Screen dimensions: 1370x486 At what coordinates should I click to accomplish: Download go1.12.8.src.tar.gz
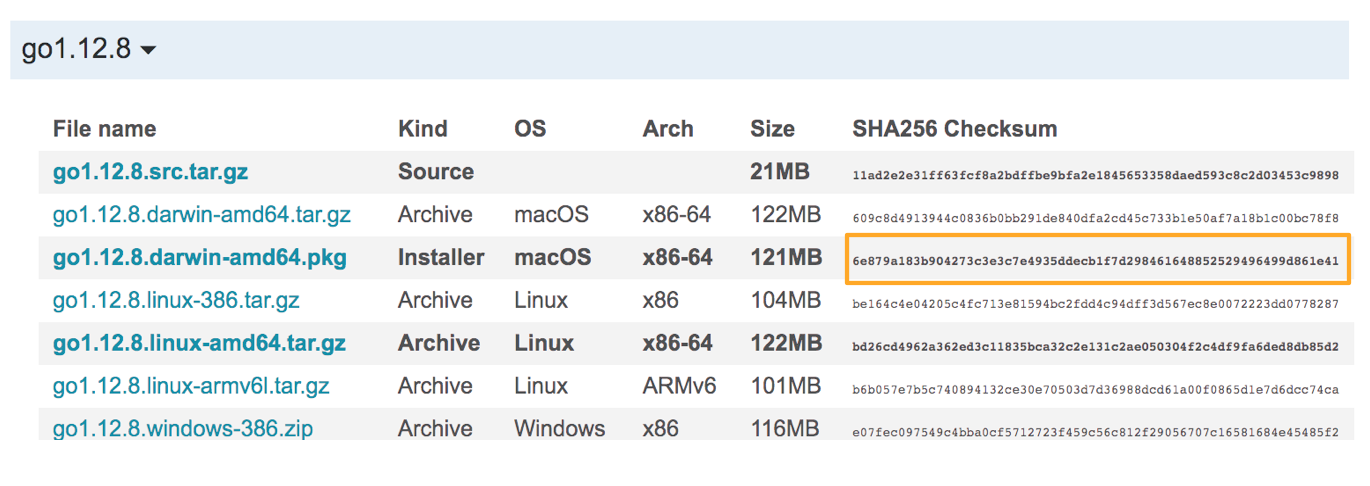coord(150,172)
